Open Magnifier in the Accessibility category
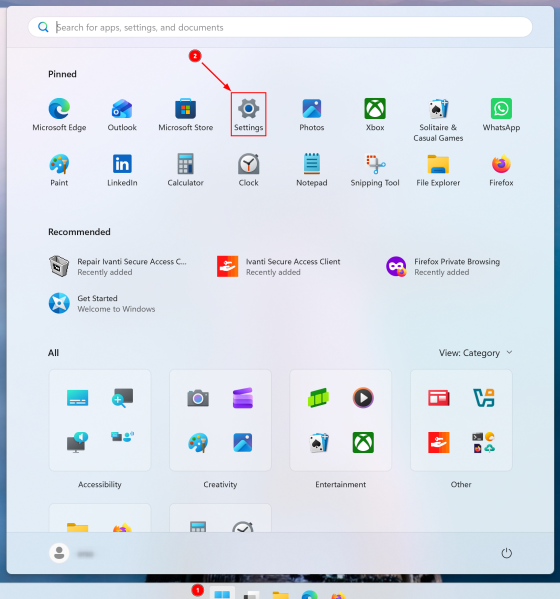The height and width of the screenshot is (599, 560). [x=122, y=398]
